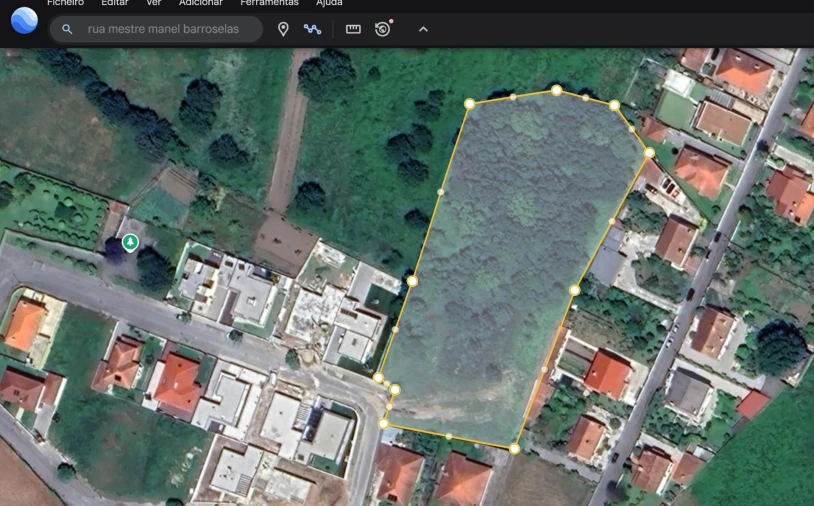
Task: Open the Ver menu
Action: [154, 3]
